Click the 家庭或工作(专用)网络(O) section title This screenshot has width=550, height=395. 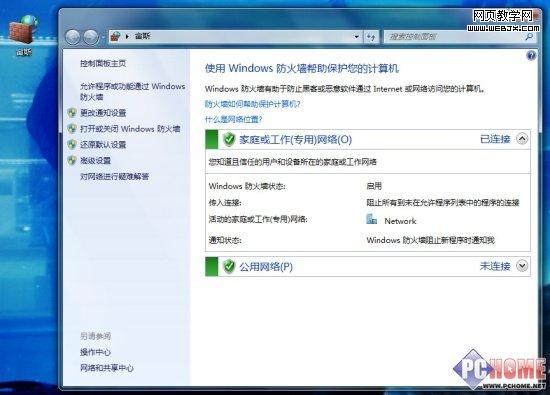[x=295, y=140]
